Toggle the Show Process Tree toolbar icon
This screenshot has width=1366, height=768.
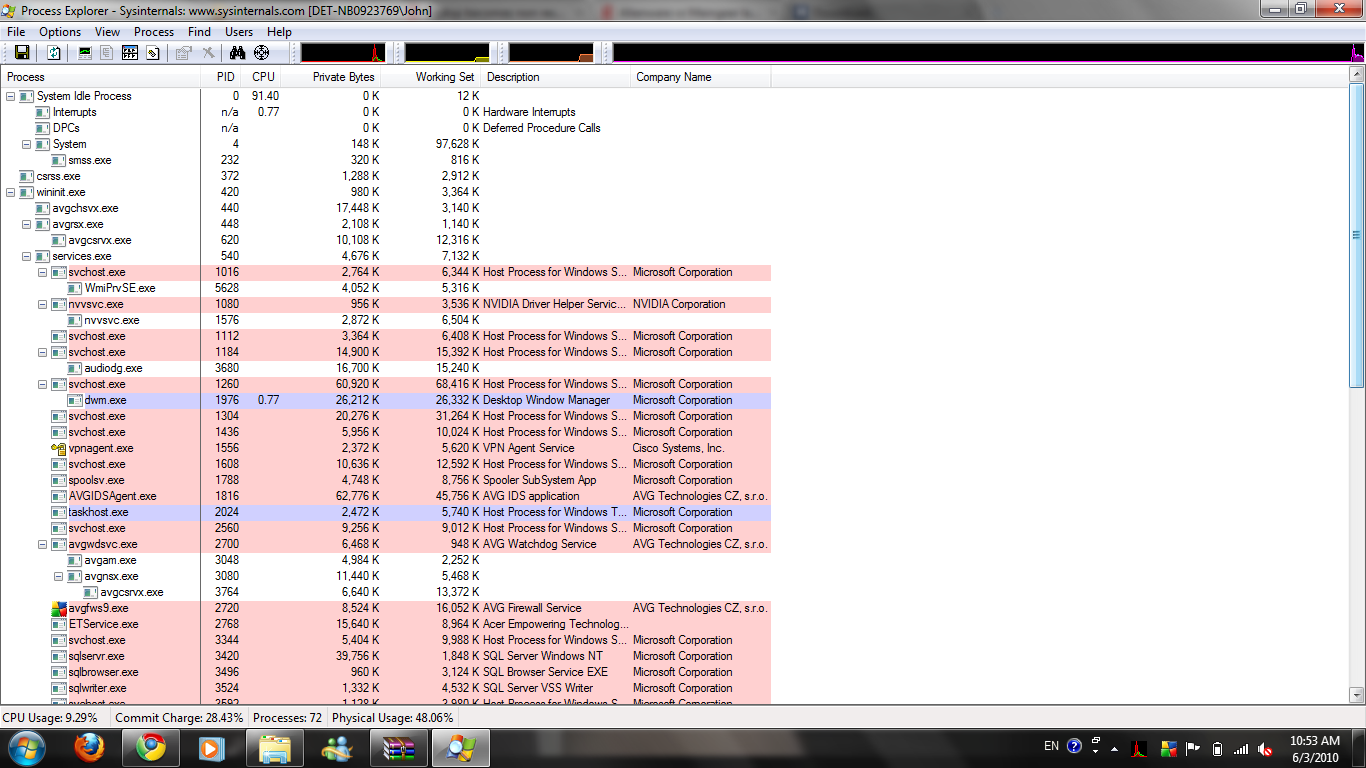107,53
